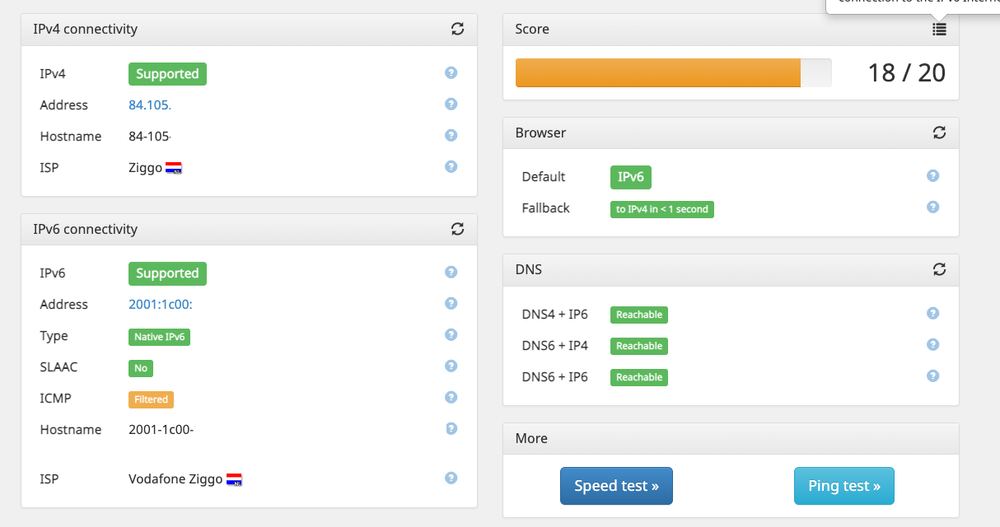Open the Score details list icon
1000x527 pixels.
(939, 29)
